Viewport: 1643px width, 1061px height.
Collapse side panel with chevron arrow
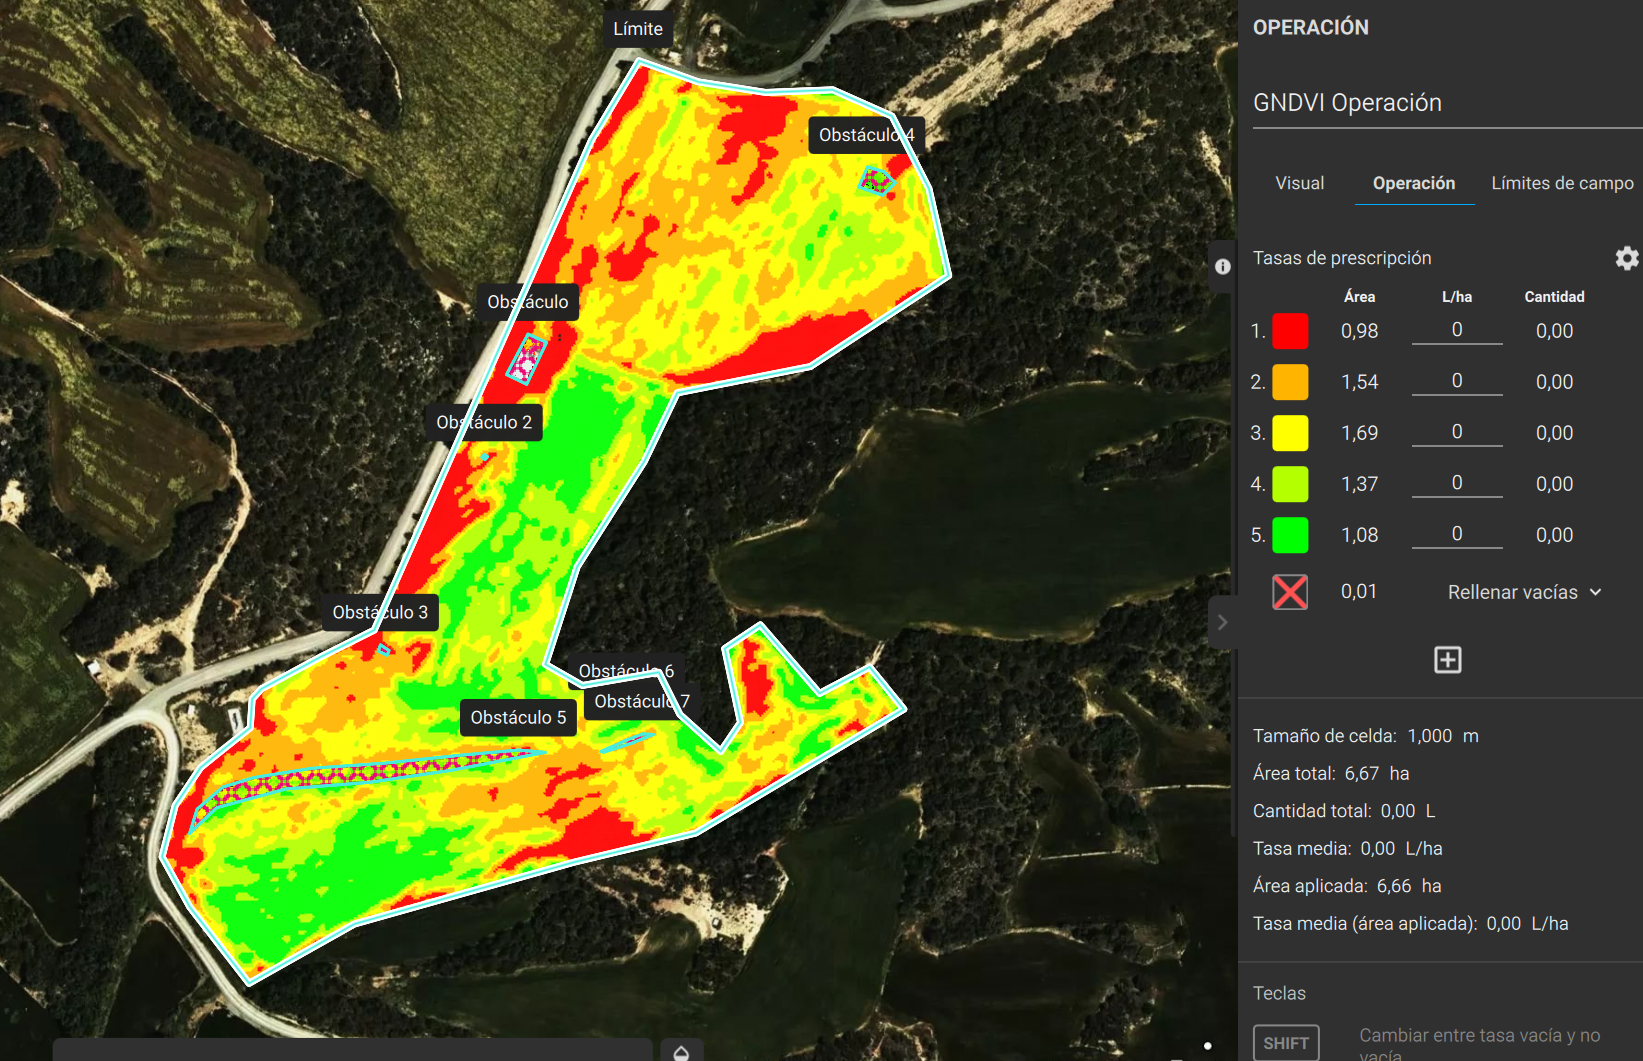(x=1222, y=622)
